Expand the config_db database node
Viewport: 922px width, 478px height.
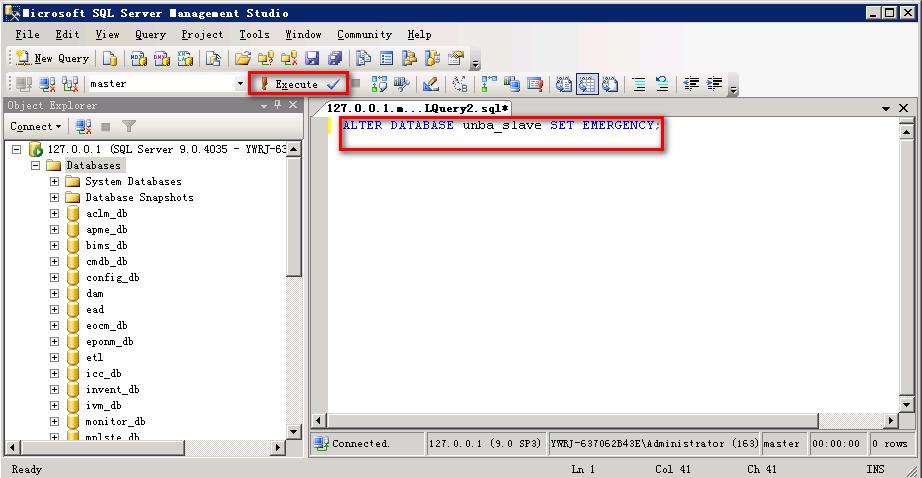(54, 278)
